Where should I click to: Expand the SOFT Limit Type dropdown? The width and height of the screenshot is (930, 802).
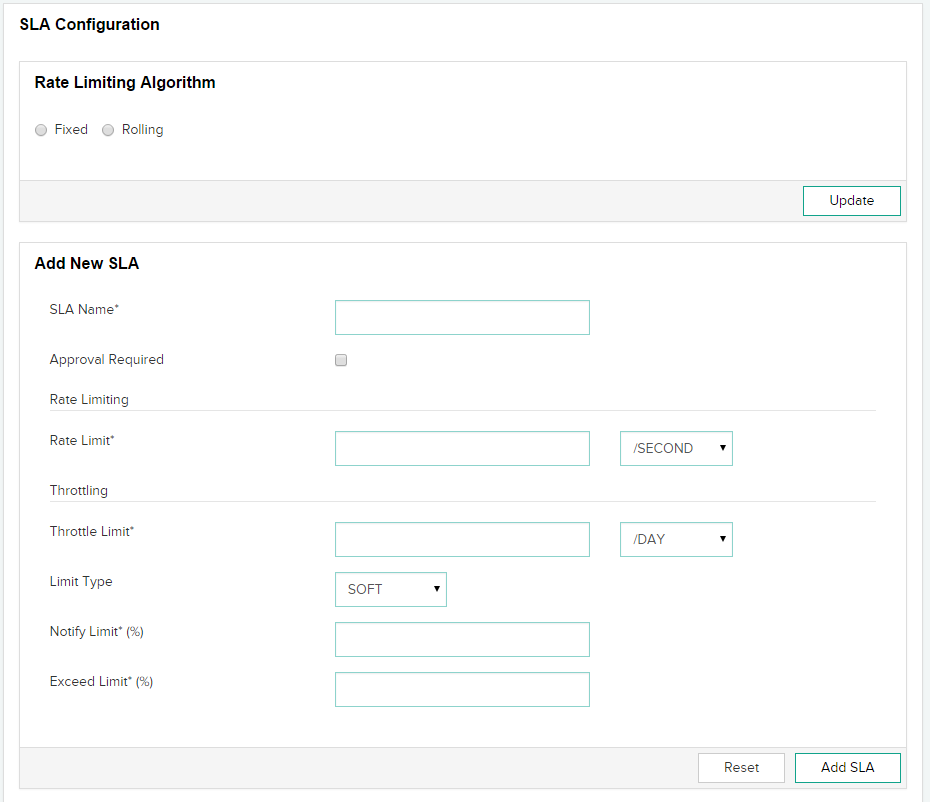click(x=390, y=589)
